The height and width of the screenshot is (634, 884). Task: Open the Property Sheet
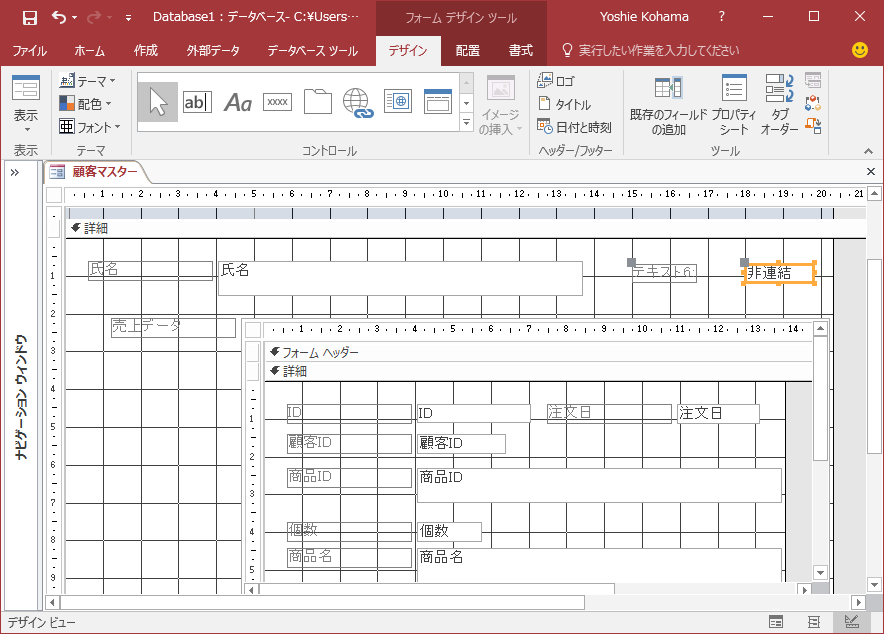point(734,106)
